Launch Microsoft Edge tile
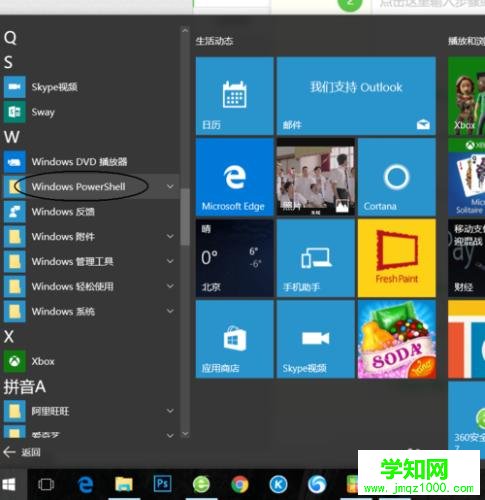 (x=235, y=177)
